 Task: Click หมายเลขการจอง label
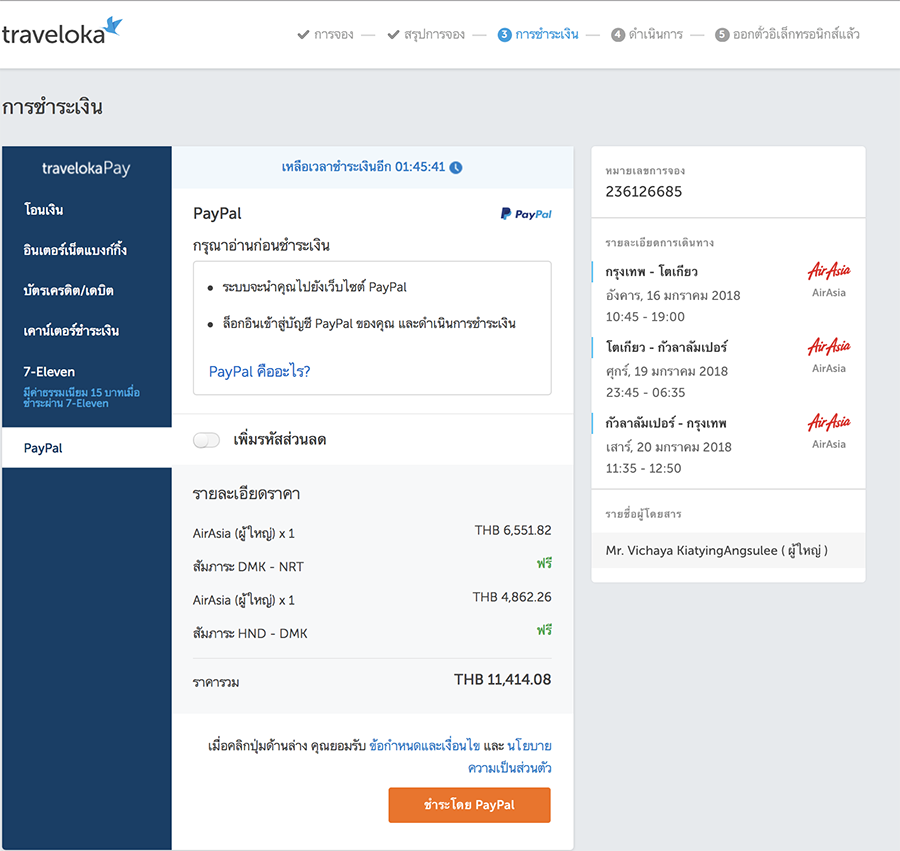pyautogui.click(x=645, y=170)
